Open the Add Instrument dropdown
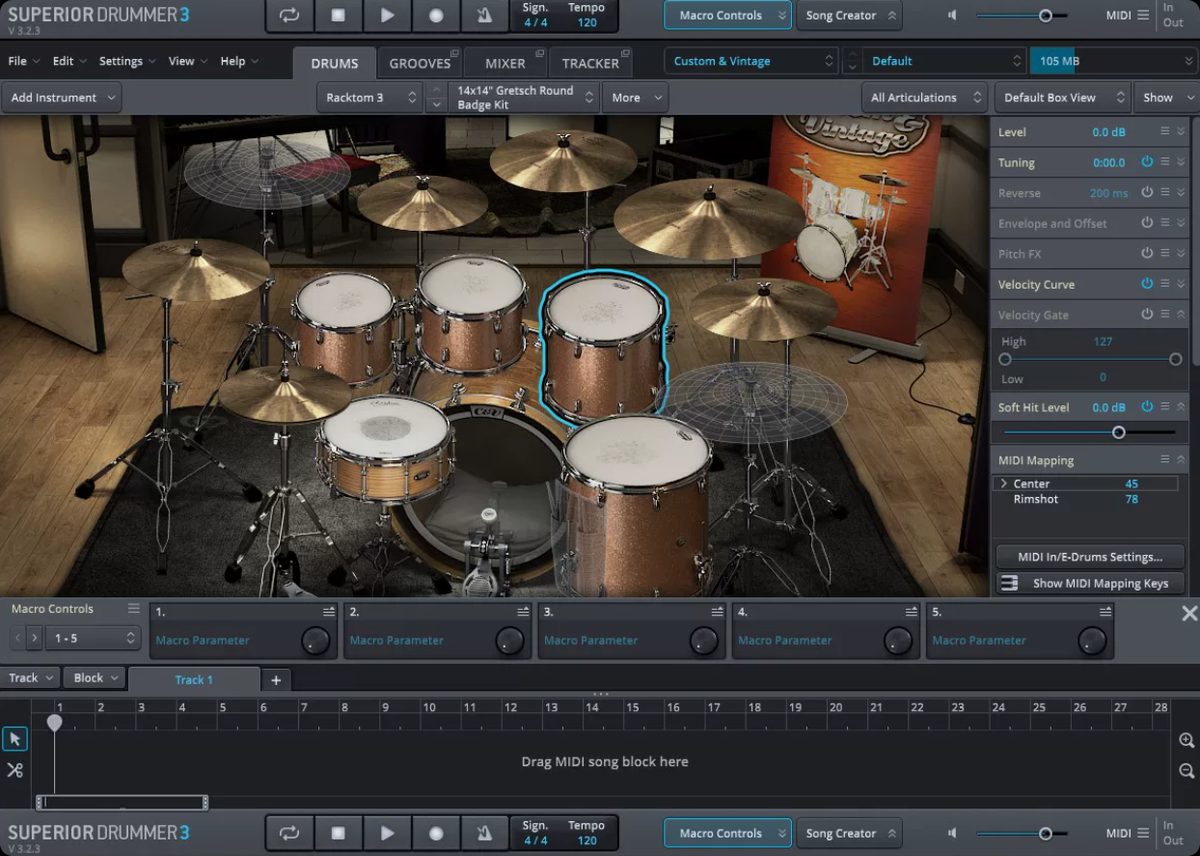Screen dimensions: 1200x856 (x=61, y=98)
